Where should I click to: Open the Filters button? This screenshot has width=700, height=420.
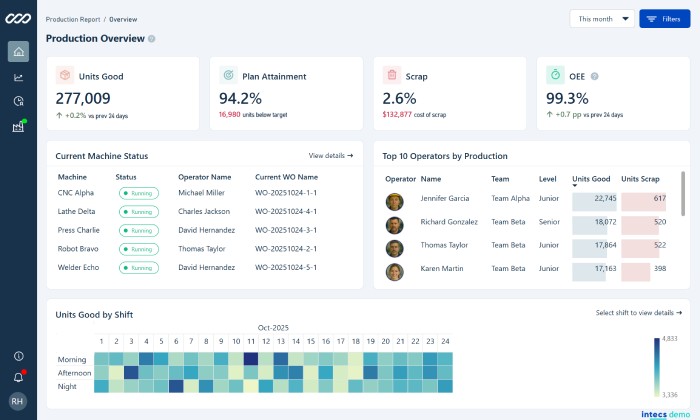tap(664, 18)
